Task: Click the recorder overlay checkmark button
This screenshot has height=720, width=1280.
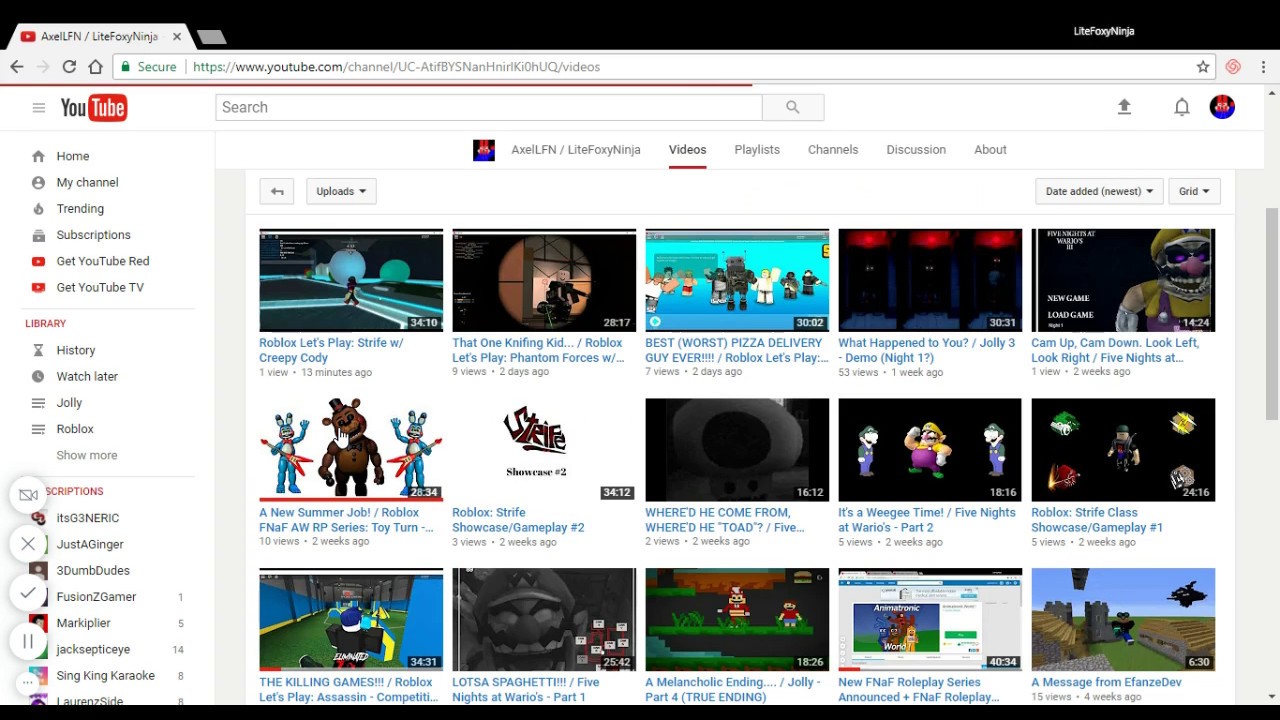Action: coord(28,592)
